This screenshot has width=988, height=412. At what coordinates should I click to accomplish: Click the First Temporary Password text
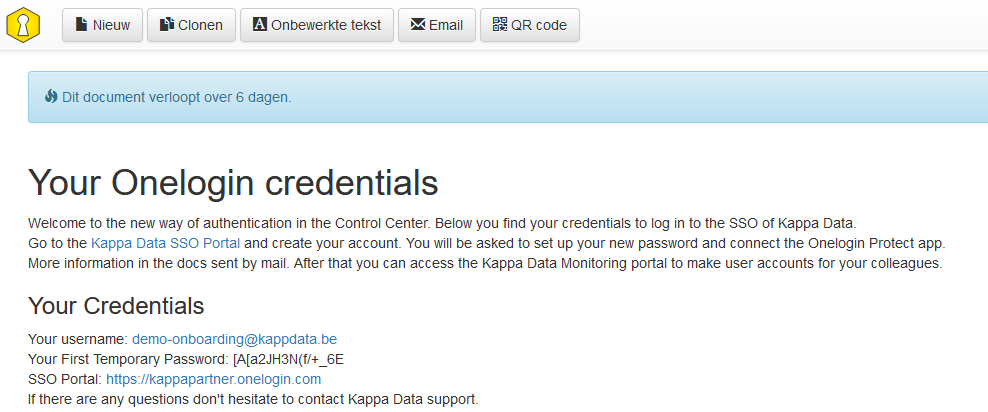coord(187,359)
